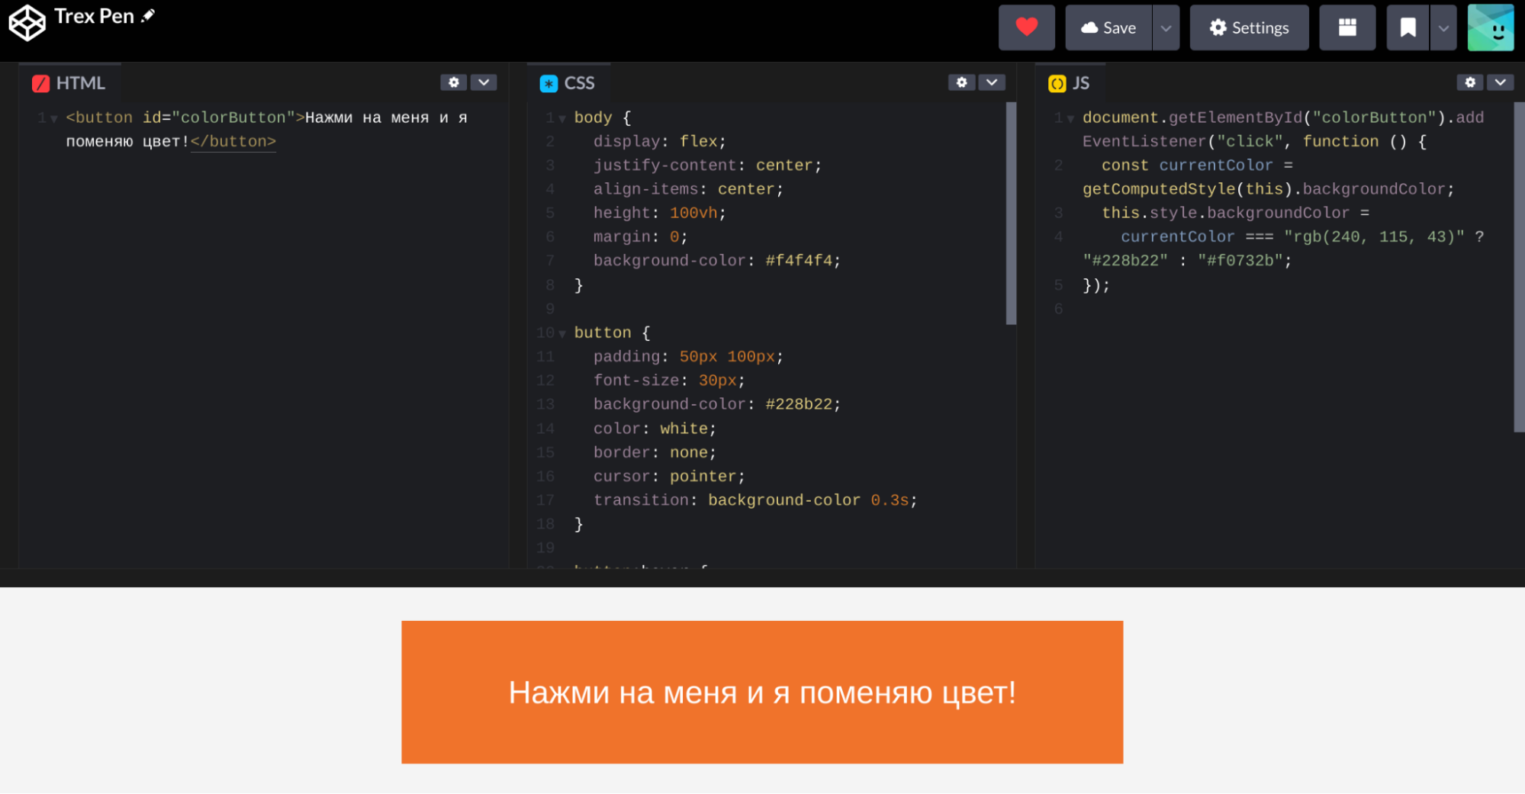Switch to the HTML editor tab
The height and width of the screenshot is (794, 1525).
point(70,82)
